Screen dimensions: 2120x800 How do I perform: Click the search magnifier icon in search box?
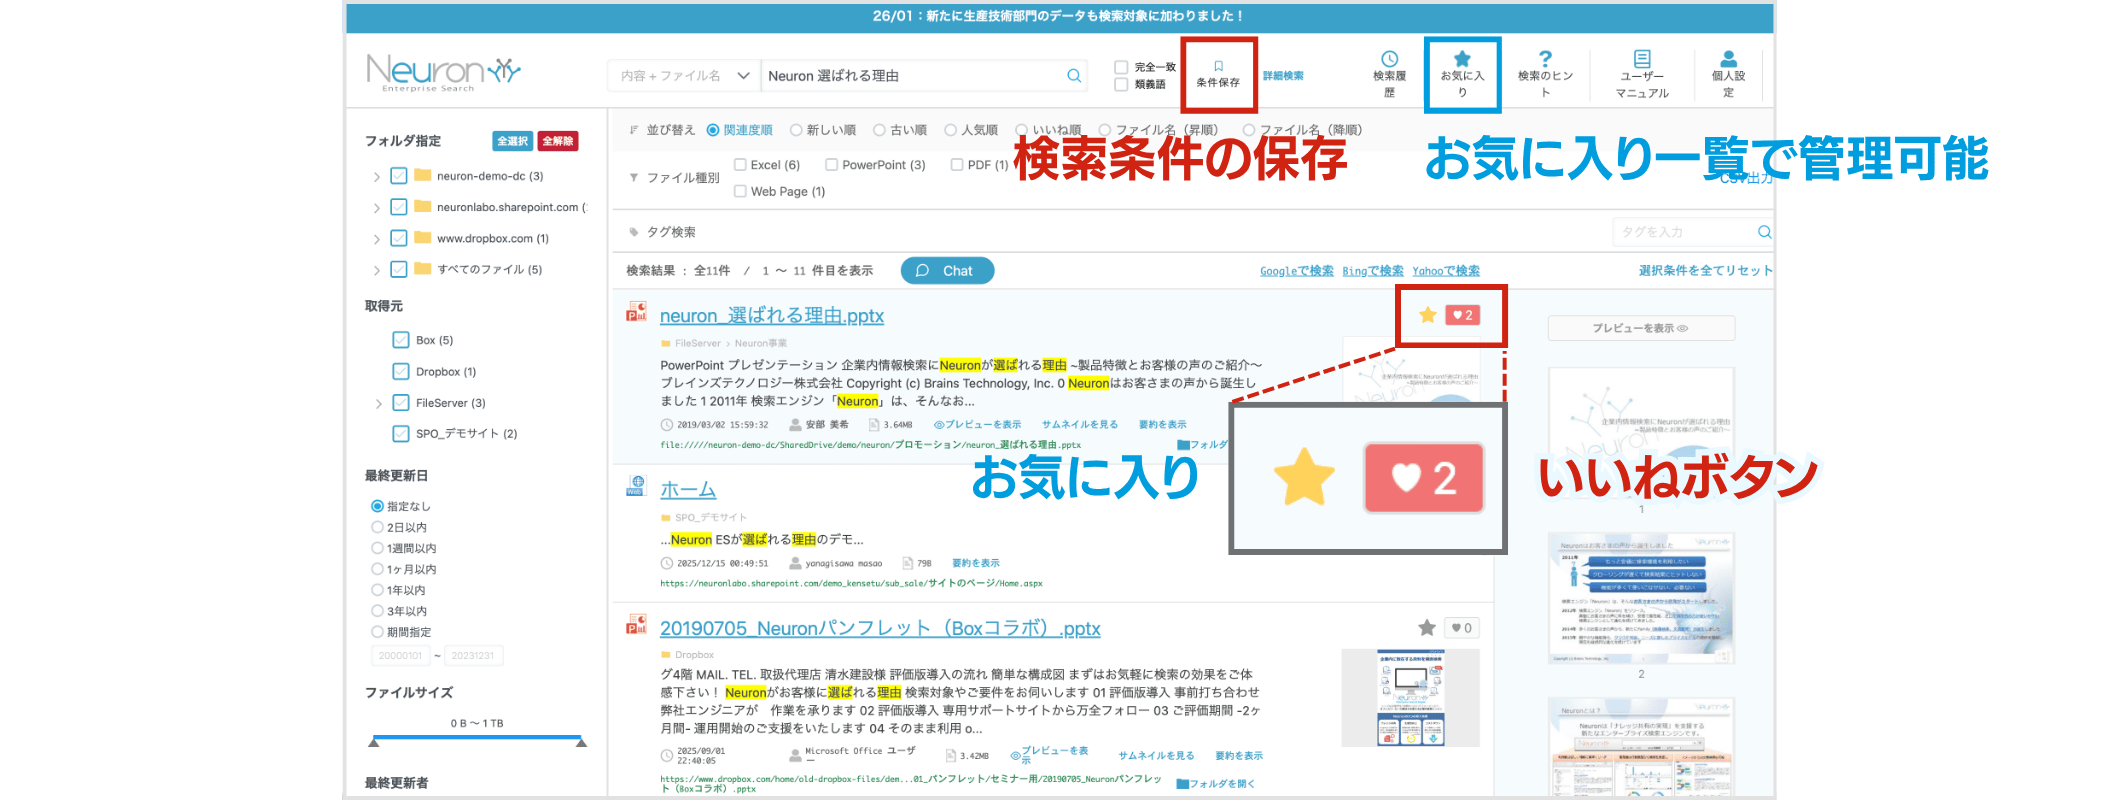1074,75
